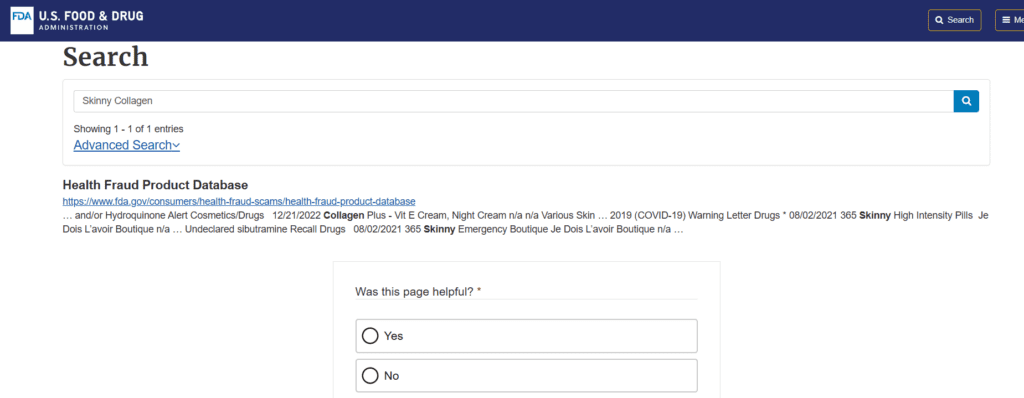Select the No radio button
Viewport: 1024px width, 398px height.
coord(370,376)
